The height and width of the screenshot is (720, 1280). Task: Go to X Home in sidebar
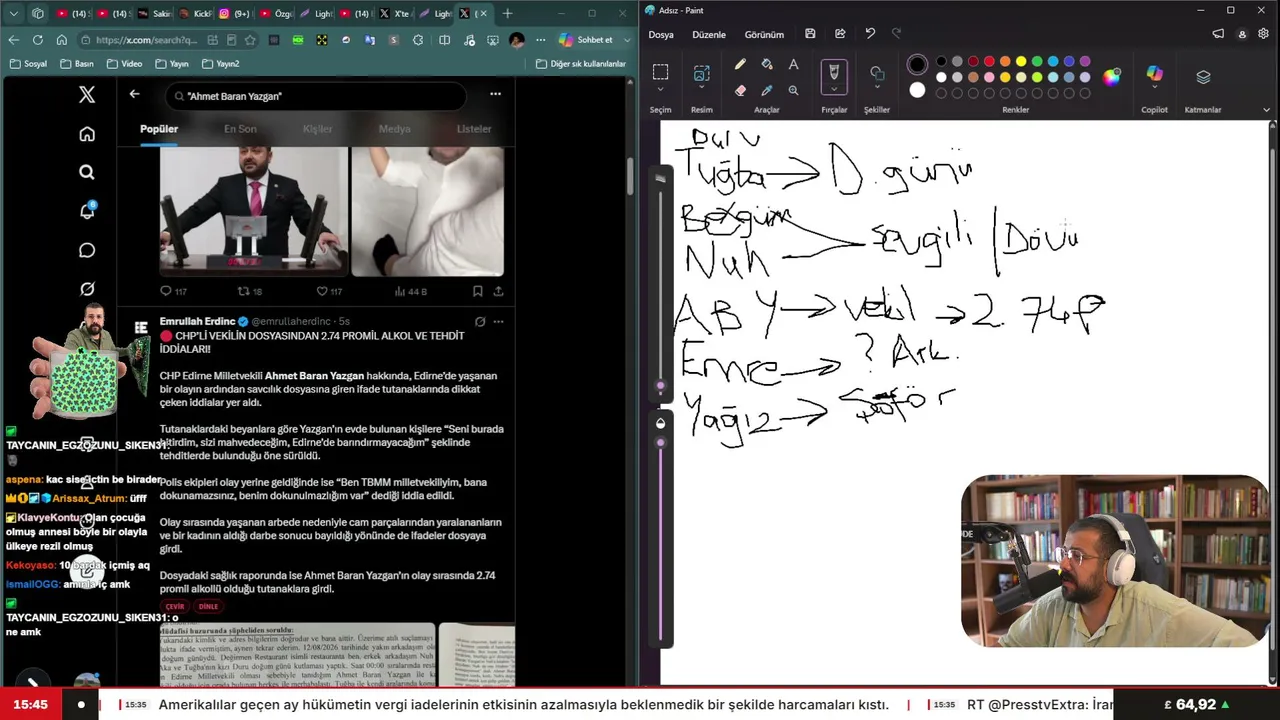tap(87, 134)
